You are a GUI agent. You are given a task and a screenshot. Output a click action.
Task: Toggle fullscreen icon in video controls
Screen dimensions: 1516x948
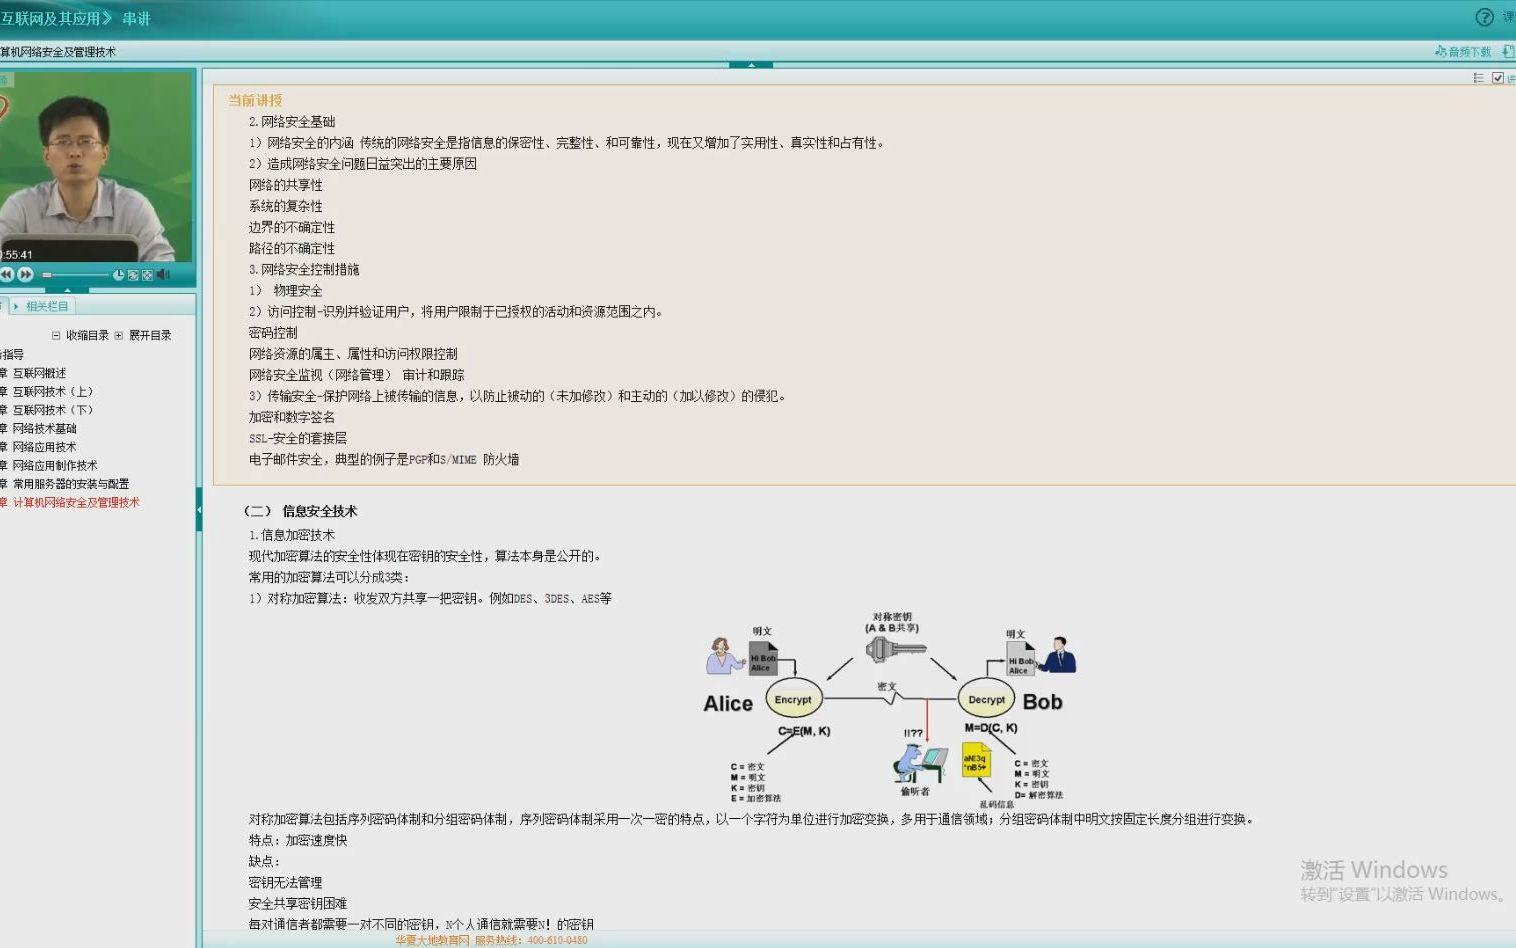147,275
